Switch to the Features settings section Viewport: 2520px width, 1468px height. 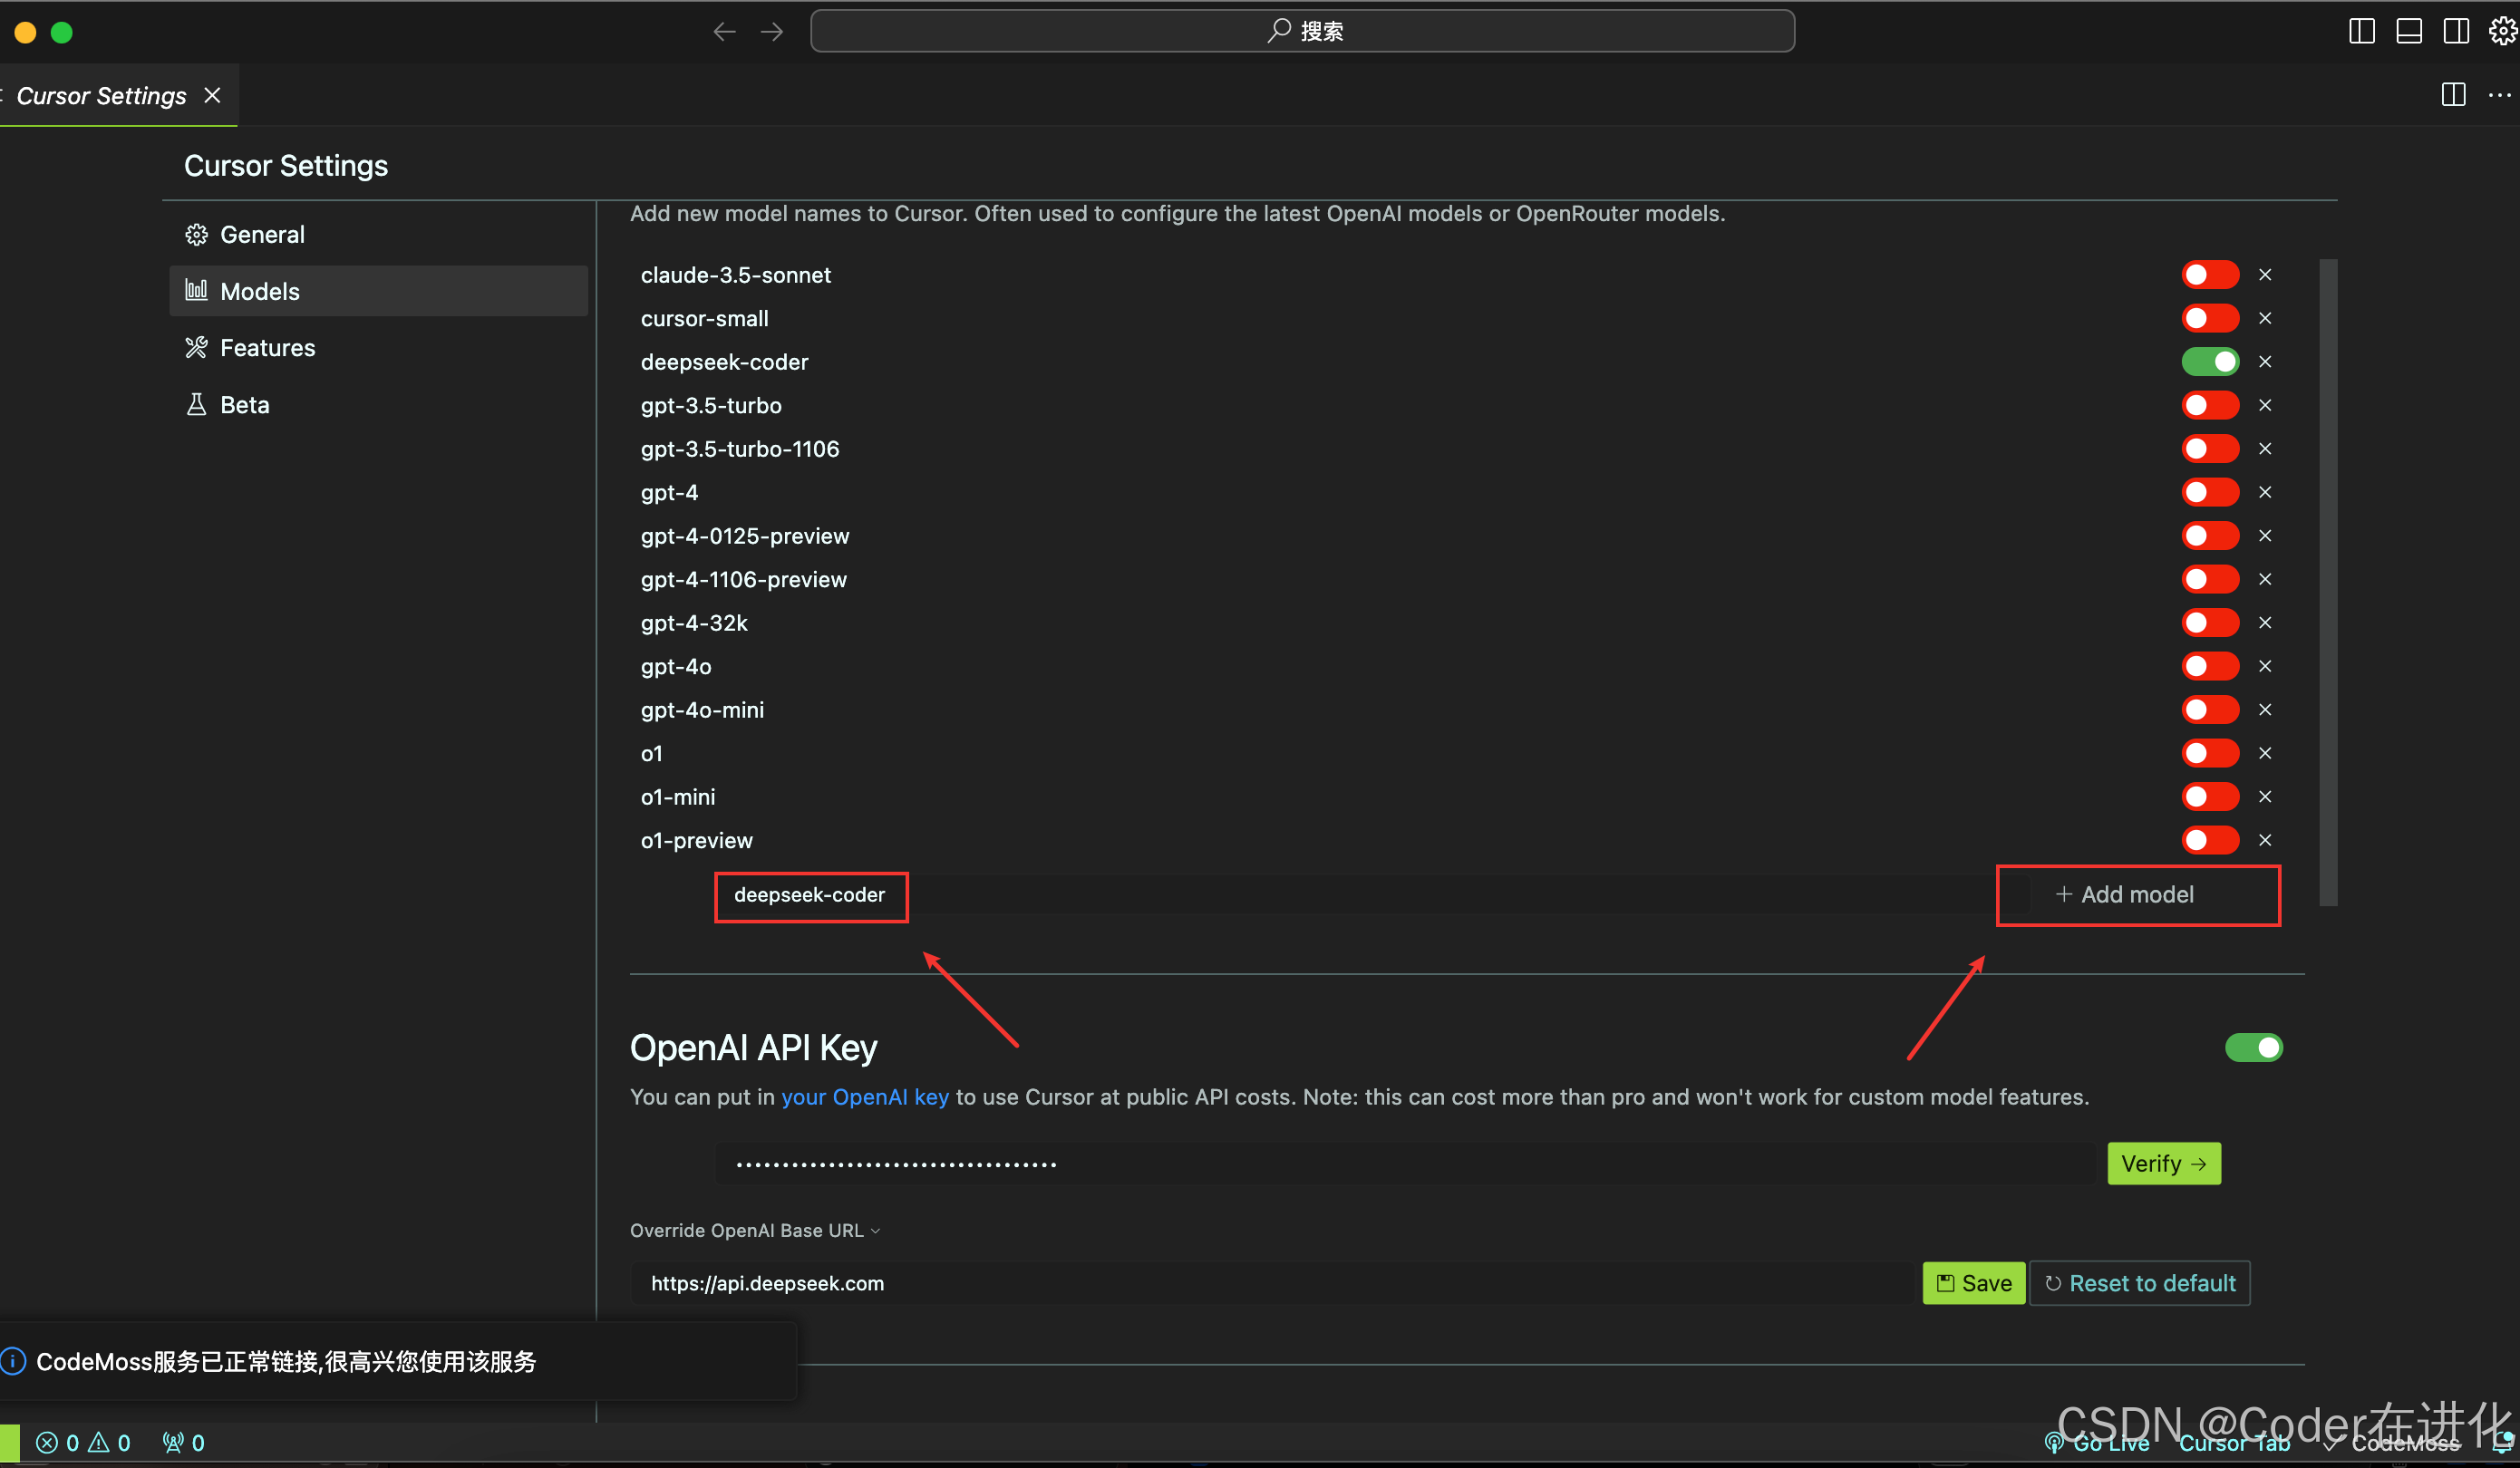(267, 348)
